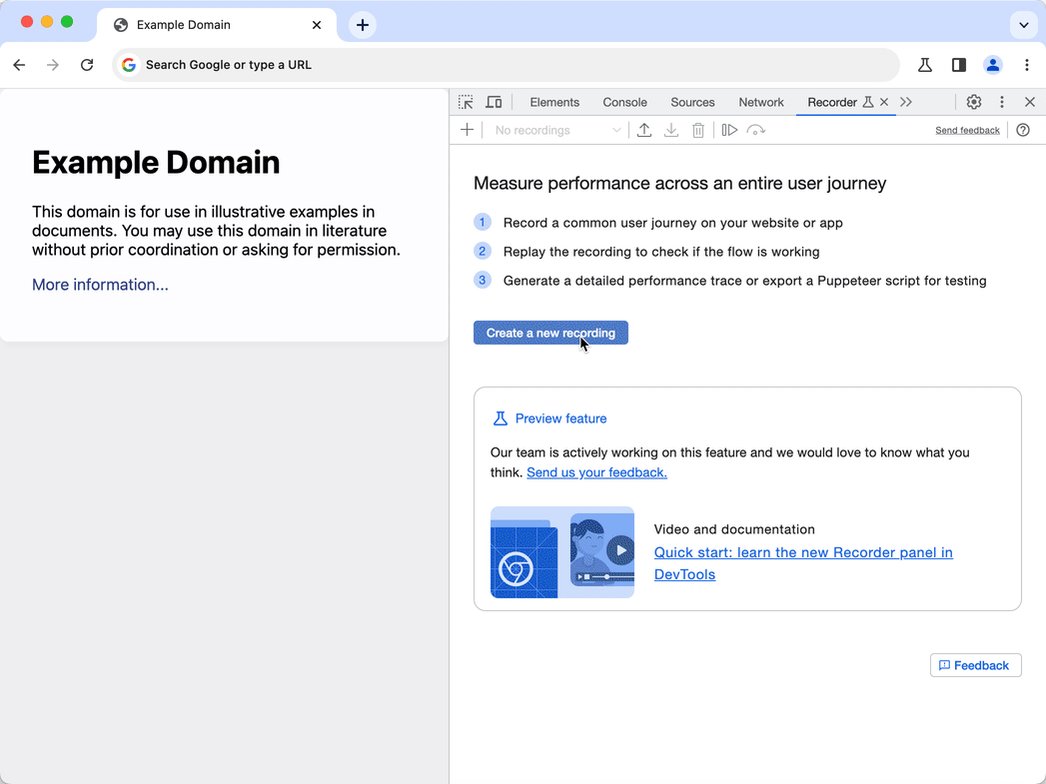Switch to the Sources tab
1046x784 pixels.
click(x=692, y=102)
